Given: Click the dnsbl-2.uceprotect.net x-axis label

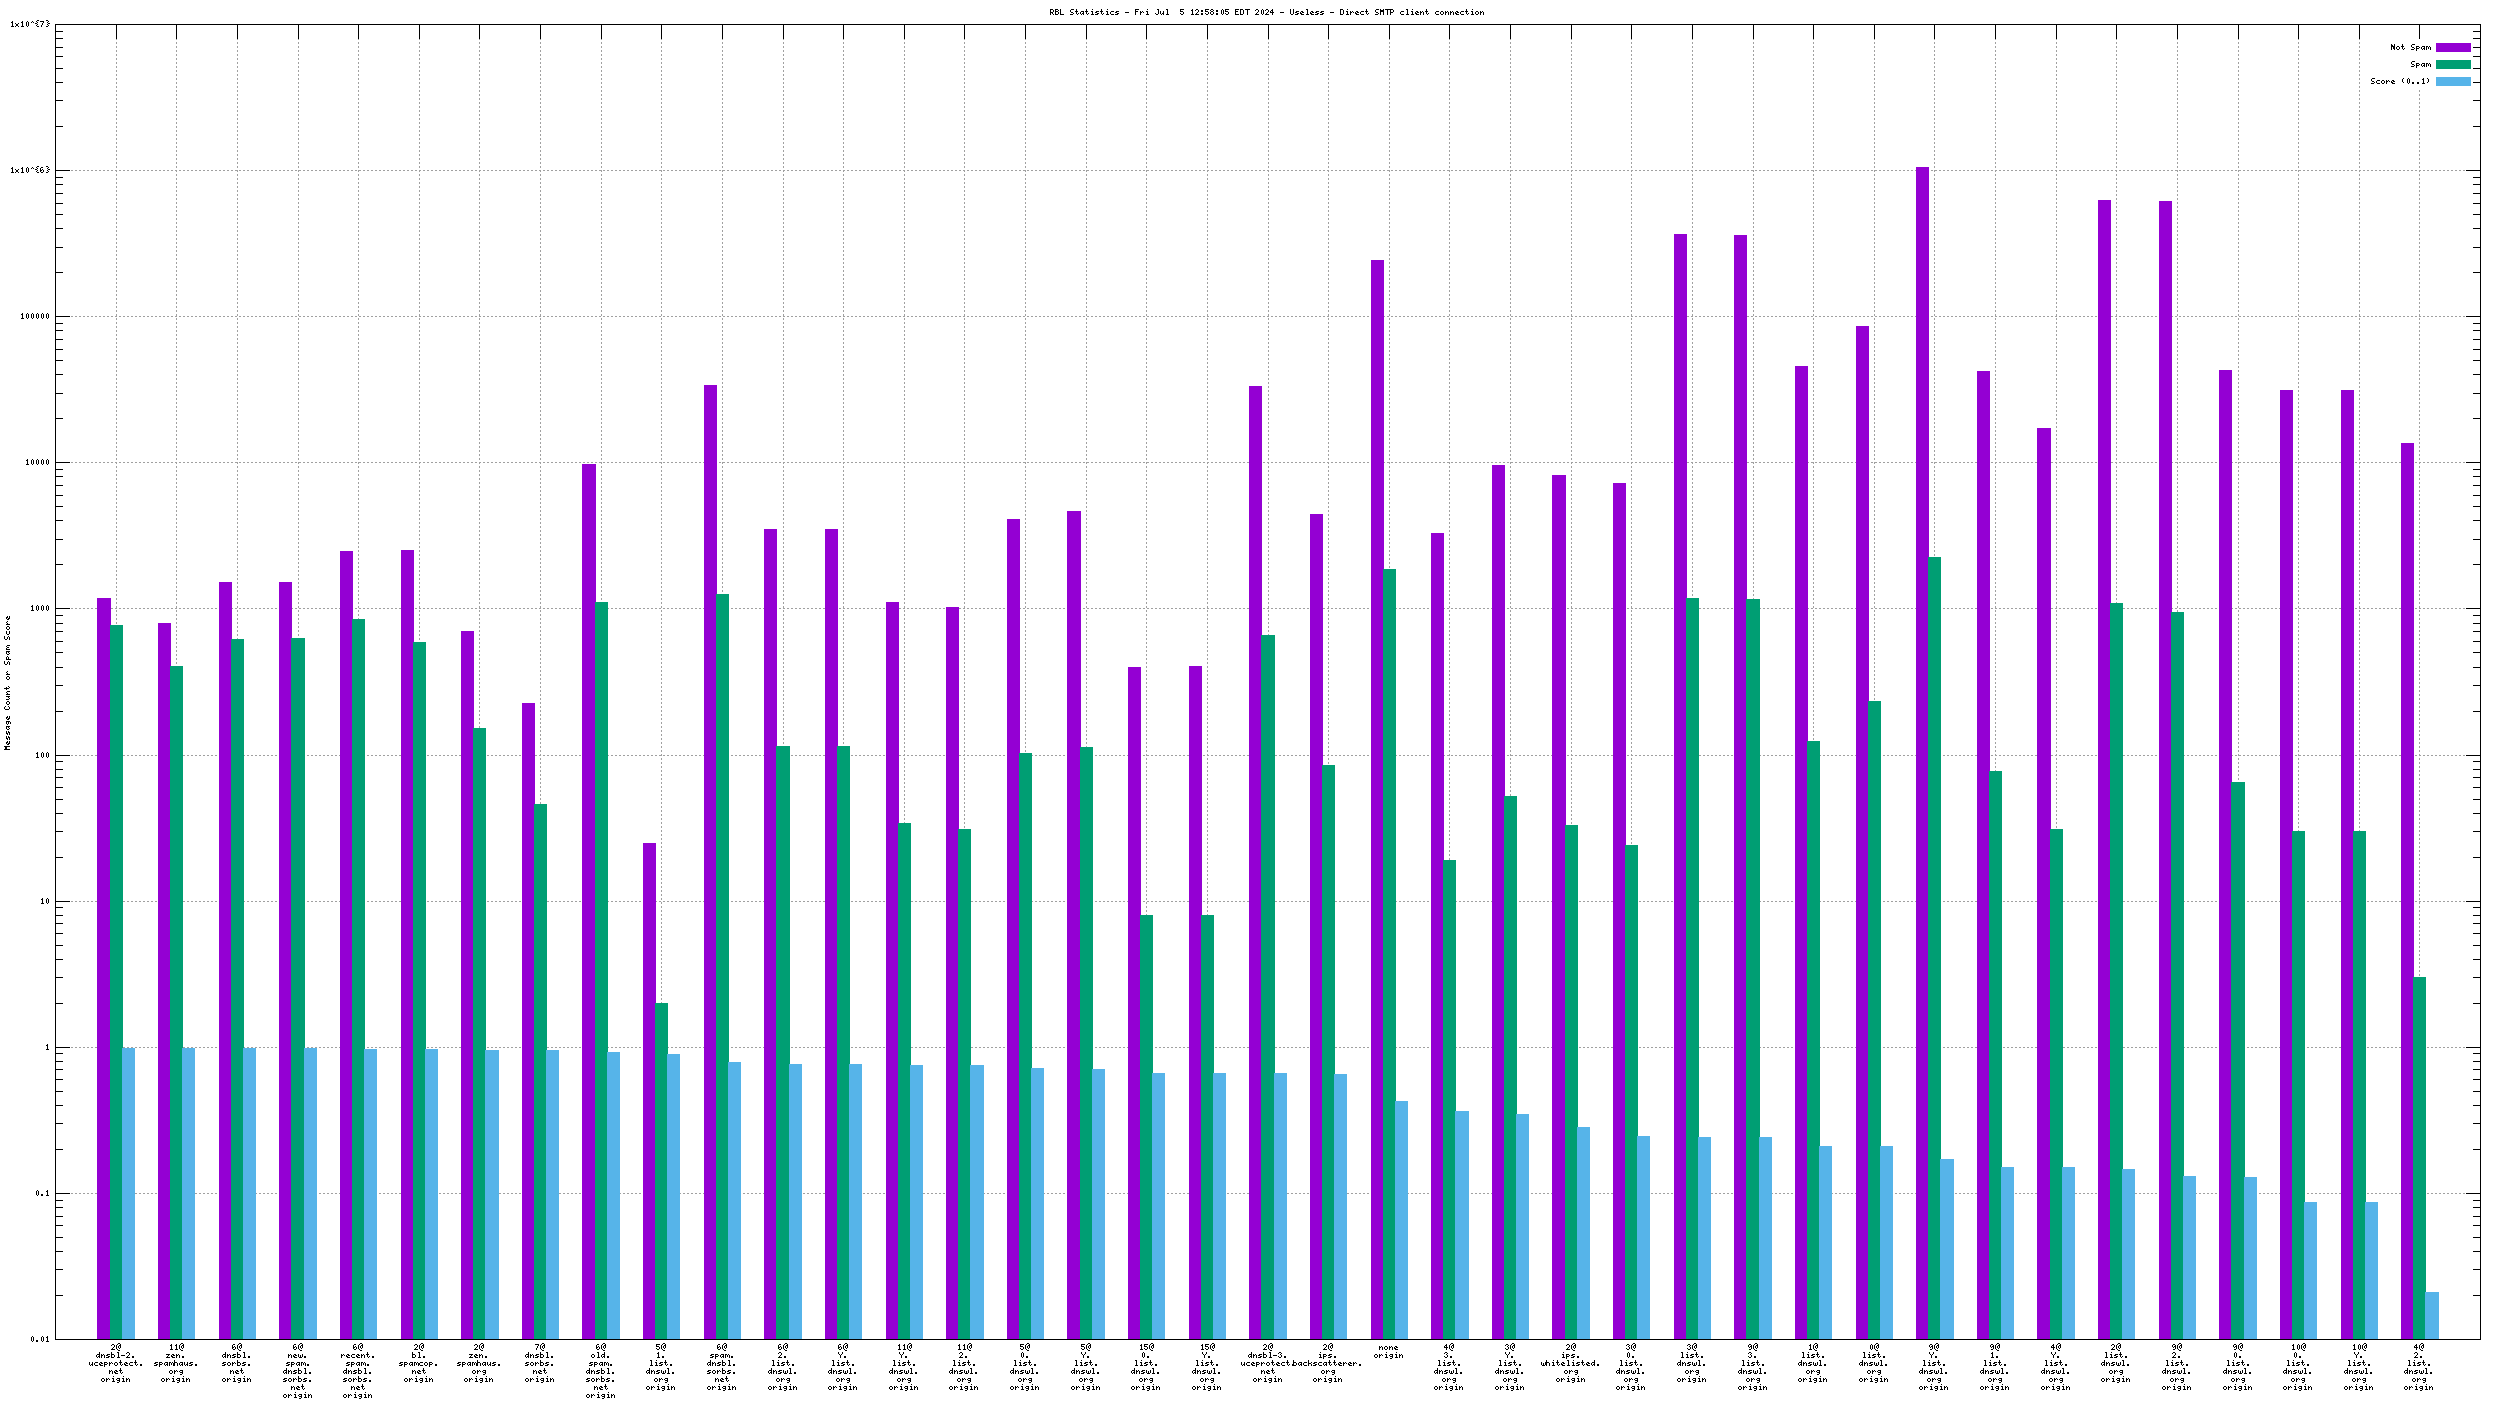Looking at the screenshot, I should pos(116,1364).
